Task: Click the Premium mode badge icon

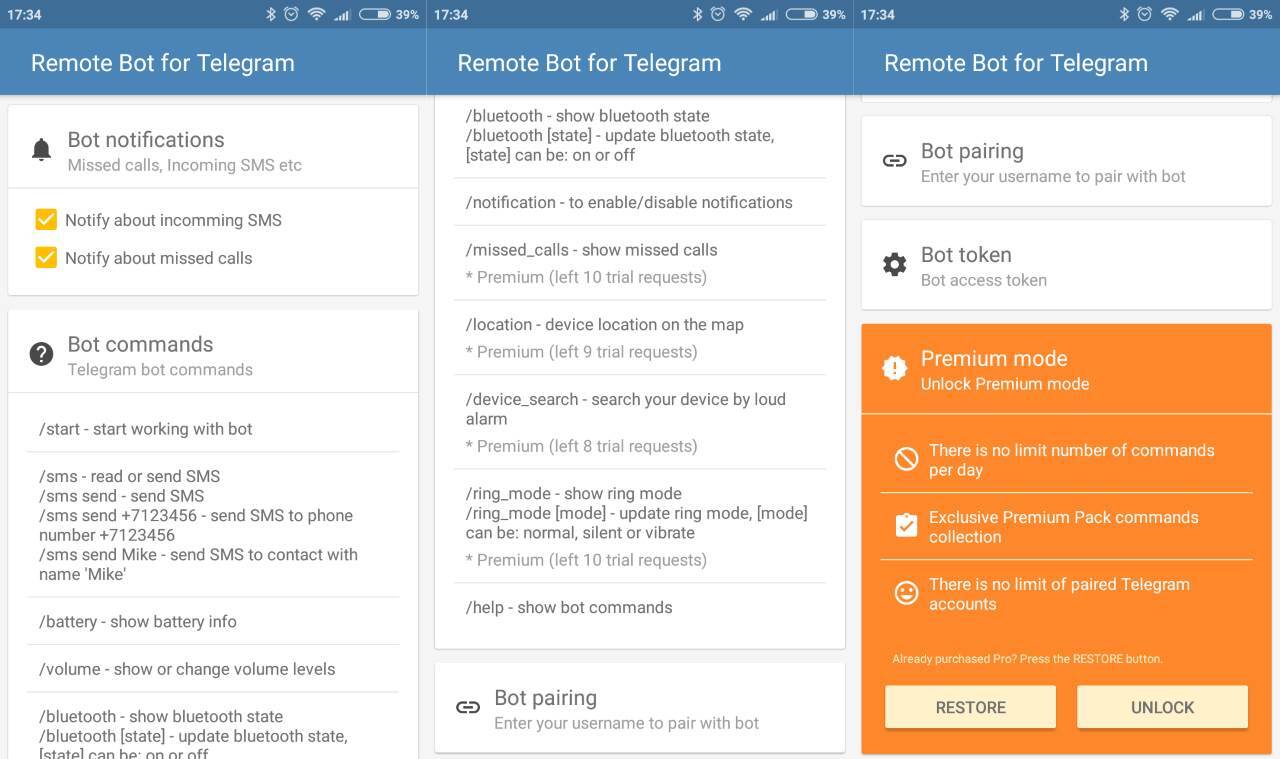Action: 894,368
